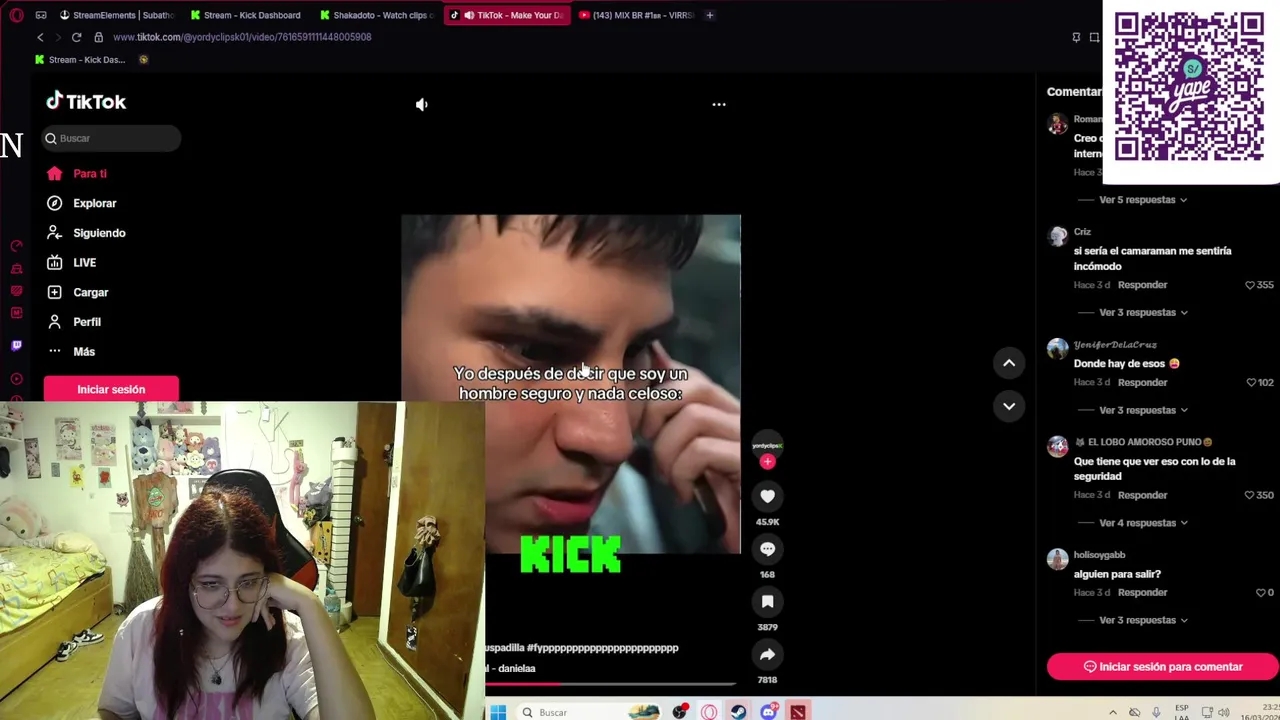
Task: Click Iniciar sesión para comentar button
Action: point(1162,667)
